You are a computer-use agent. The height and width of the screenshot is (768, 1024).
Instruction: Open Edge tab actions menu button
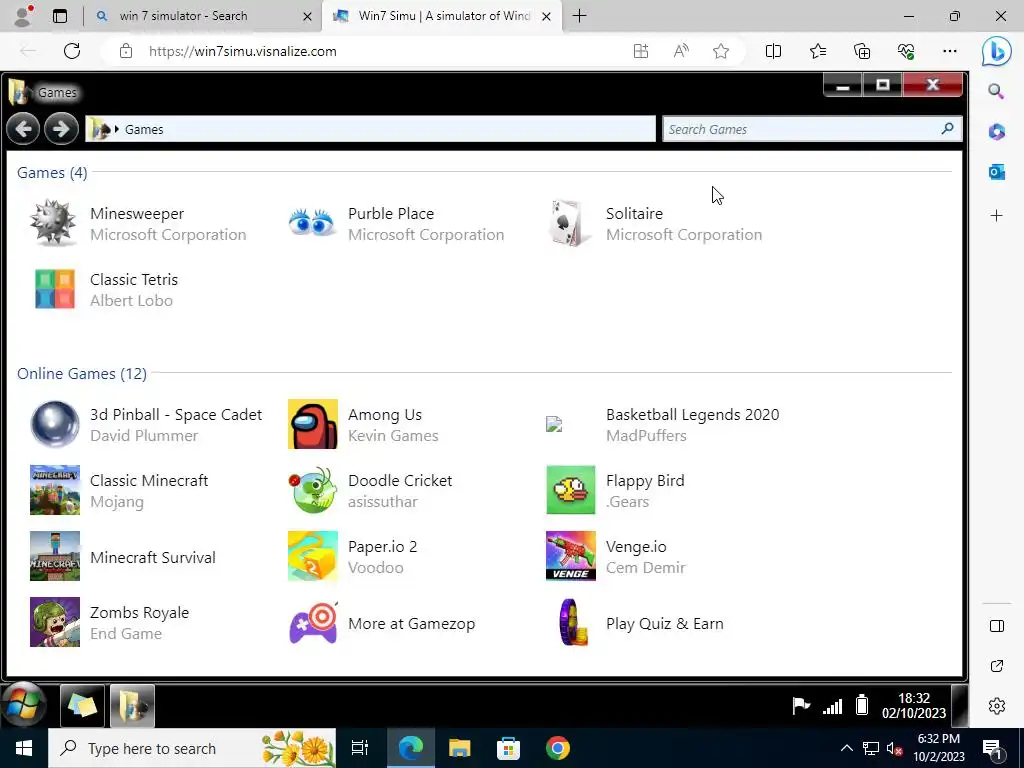pyautogui.click(x=60, y=16)
